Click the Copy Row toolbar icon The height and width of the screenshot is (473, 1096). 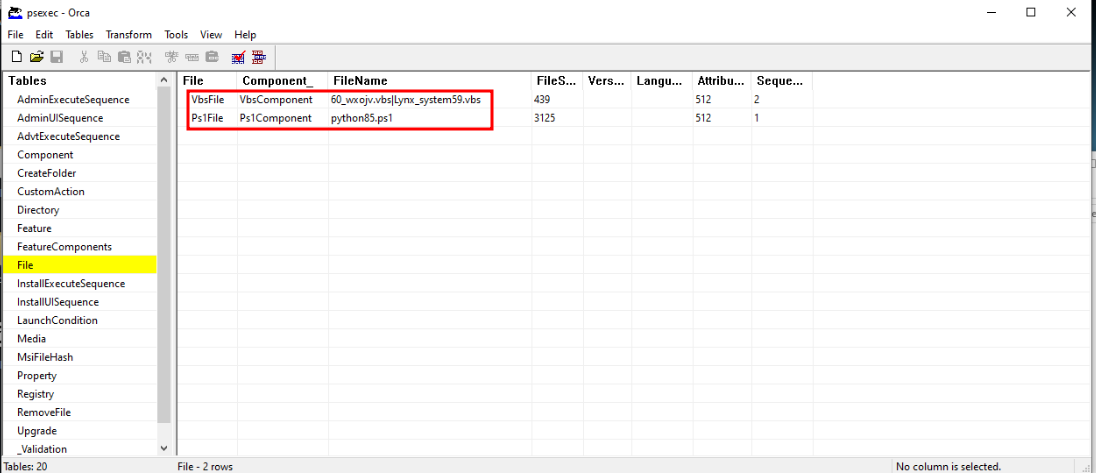192,57
